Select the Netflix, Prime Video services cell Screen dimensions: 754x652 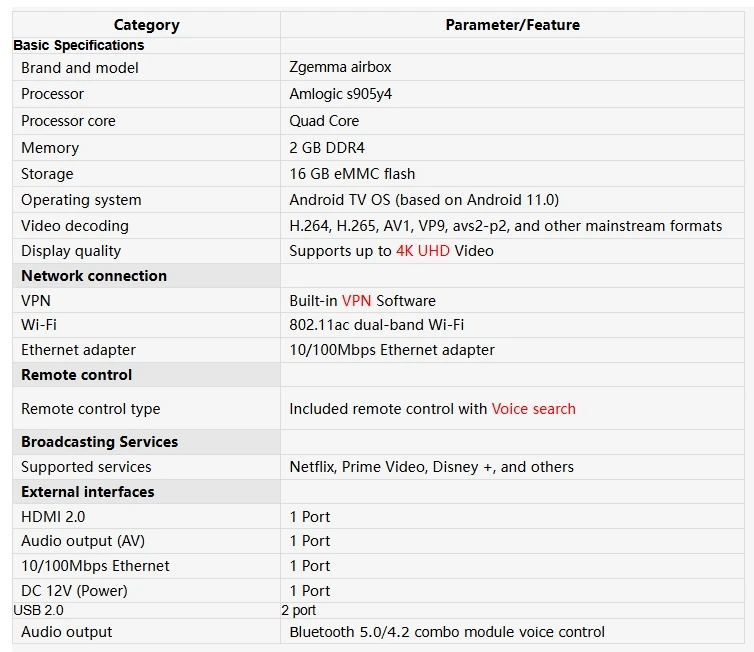point(431,467)
